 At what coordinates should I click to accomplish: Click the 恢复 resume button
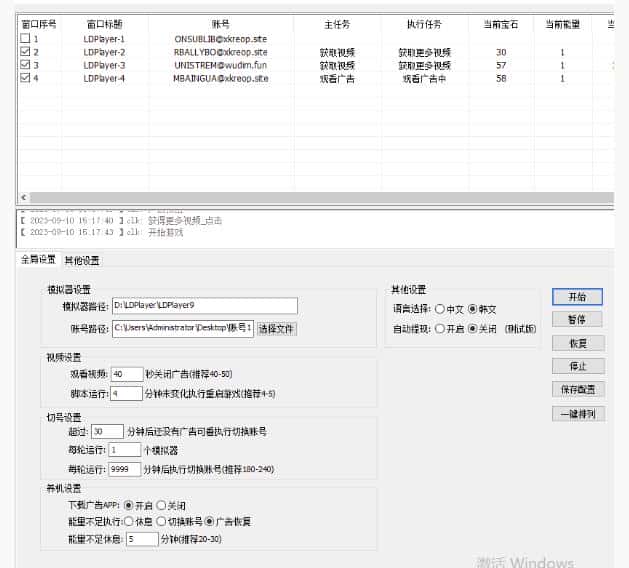click(x=577, y=343)
